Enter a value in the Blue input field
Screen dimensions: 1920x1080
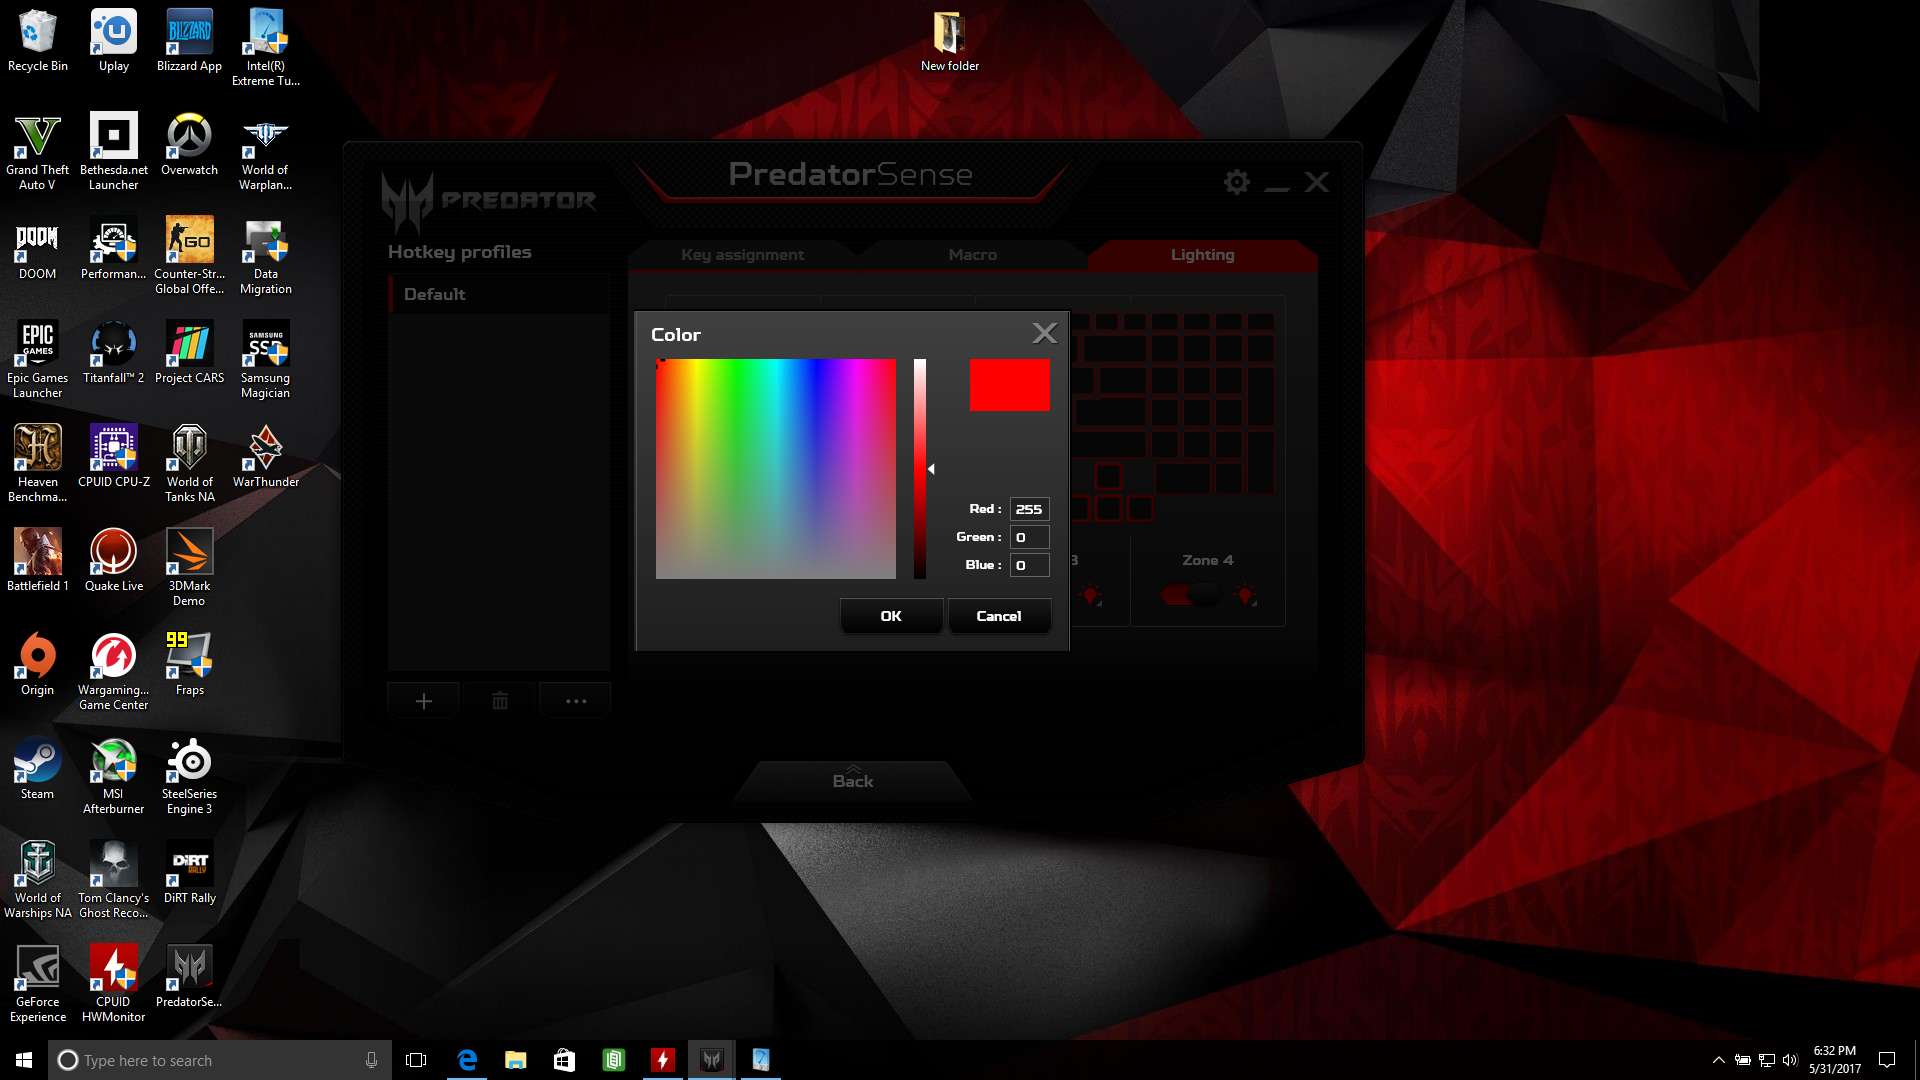(x=1029, y=564)
